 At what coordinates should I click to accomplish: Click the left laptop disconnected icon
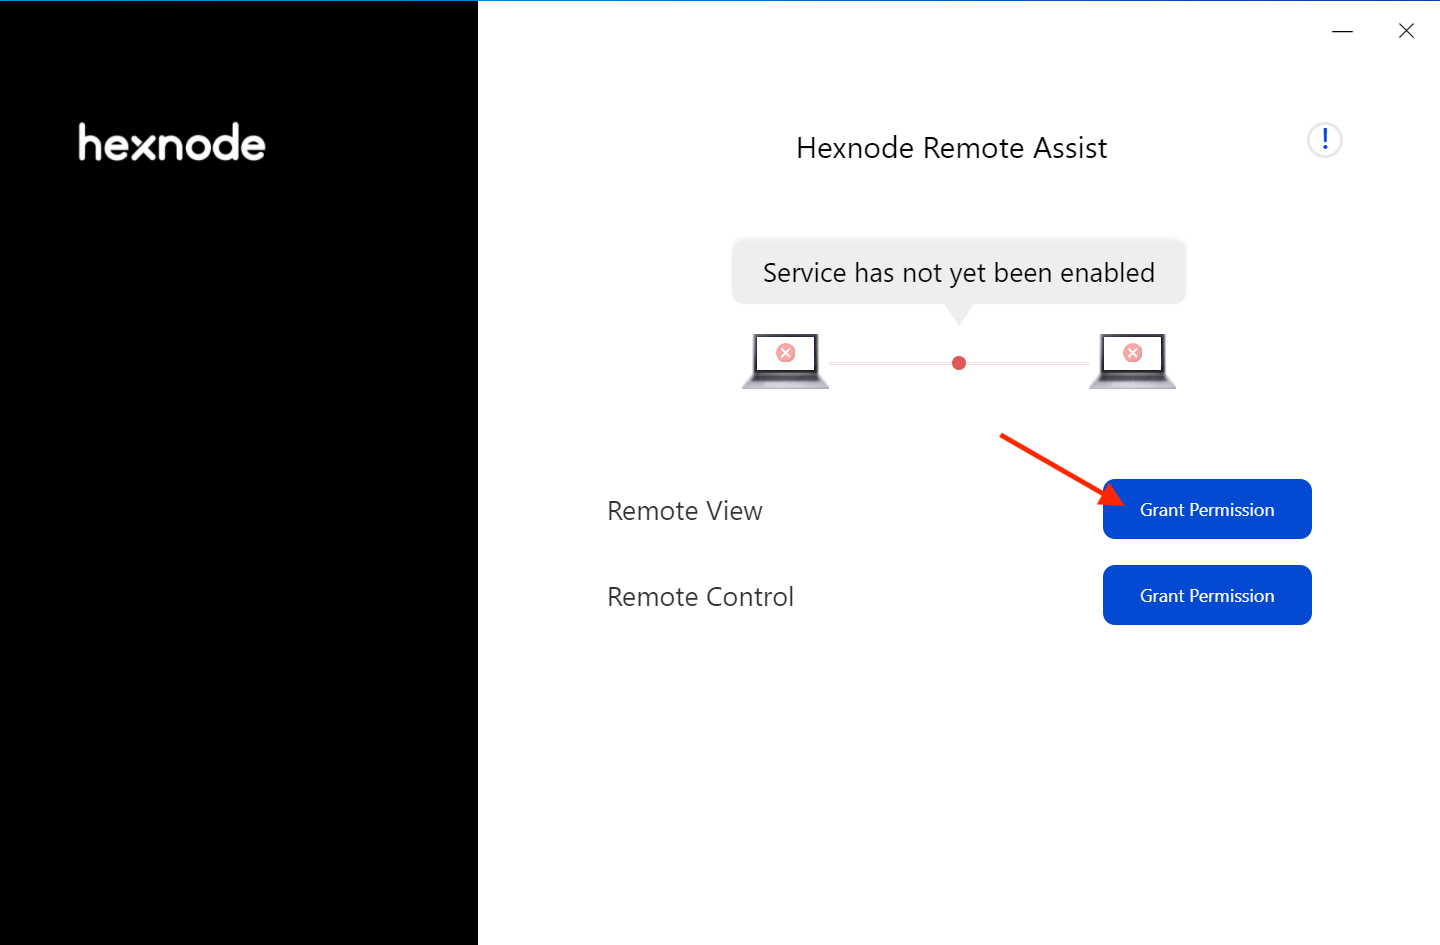(786, 361)
